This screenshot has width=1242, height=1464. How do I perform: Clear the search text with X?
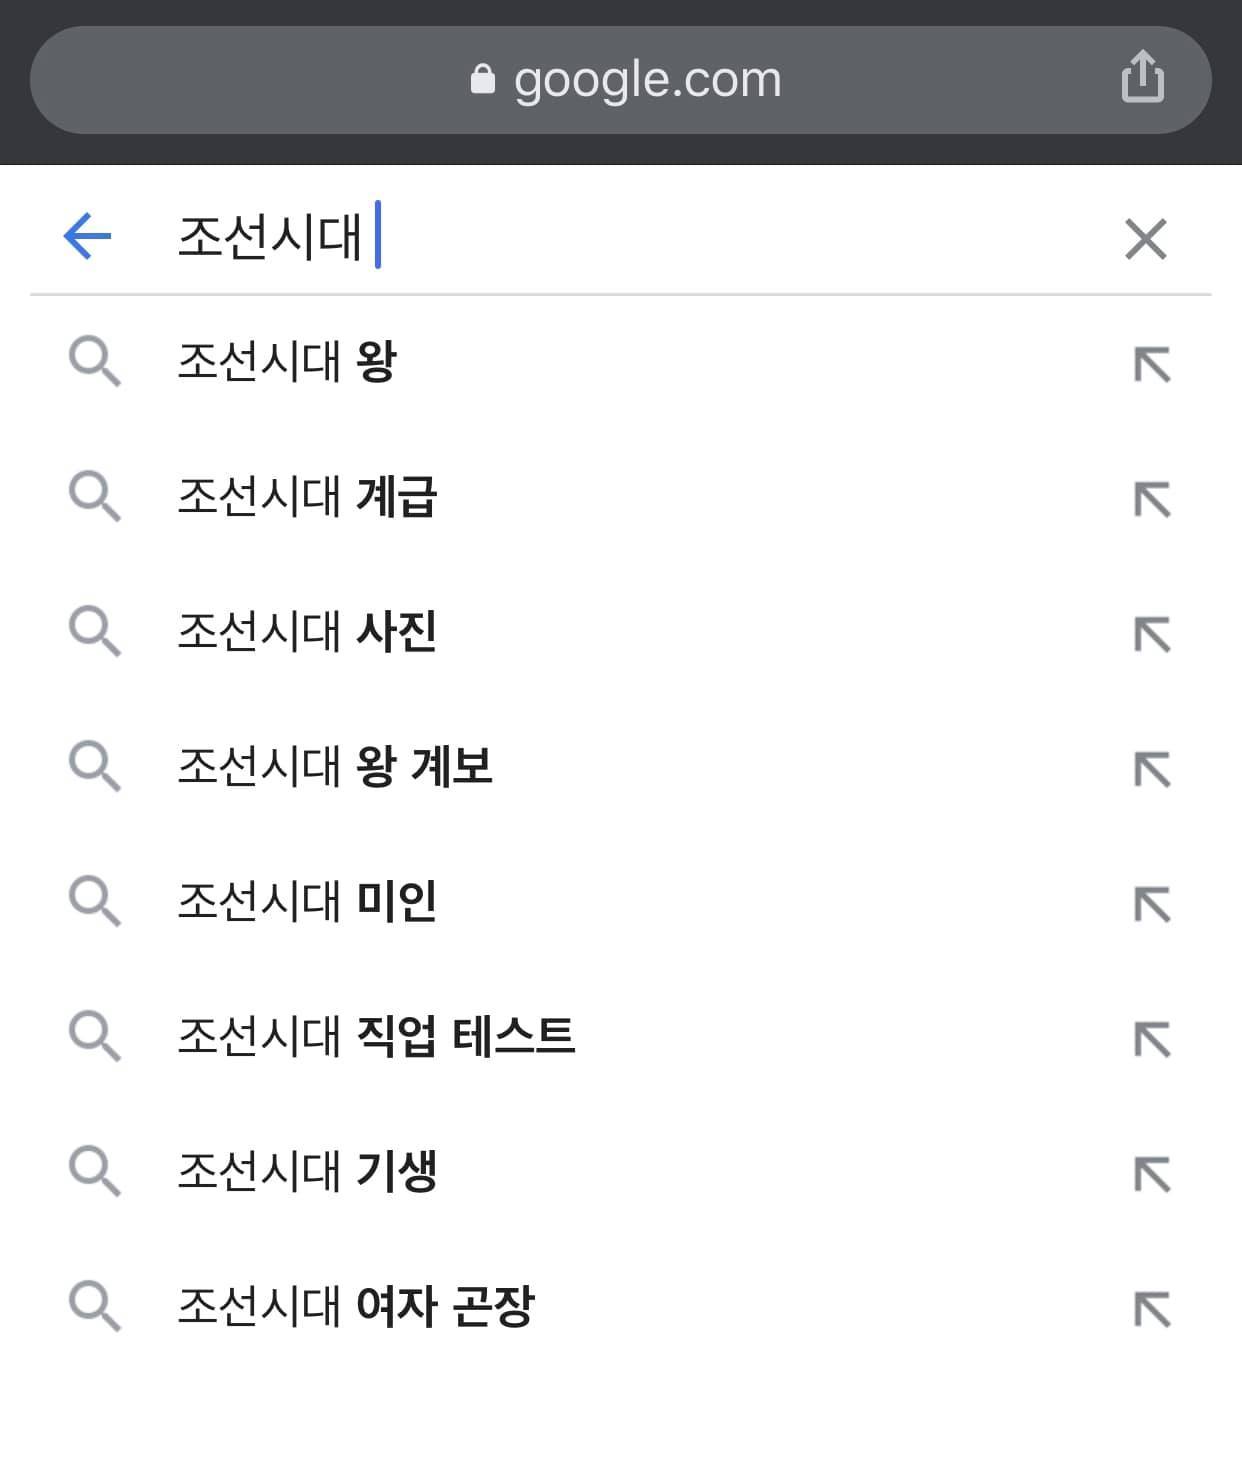click(1145, 239)
